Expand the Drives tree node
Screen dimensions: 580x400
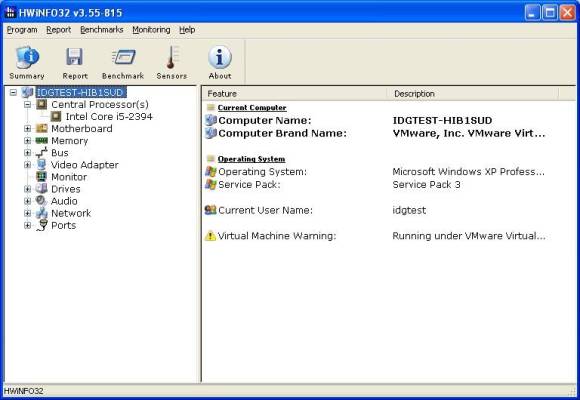click(27, 189)
